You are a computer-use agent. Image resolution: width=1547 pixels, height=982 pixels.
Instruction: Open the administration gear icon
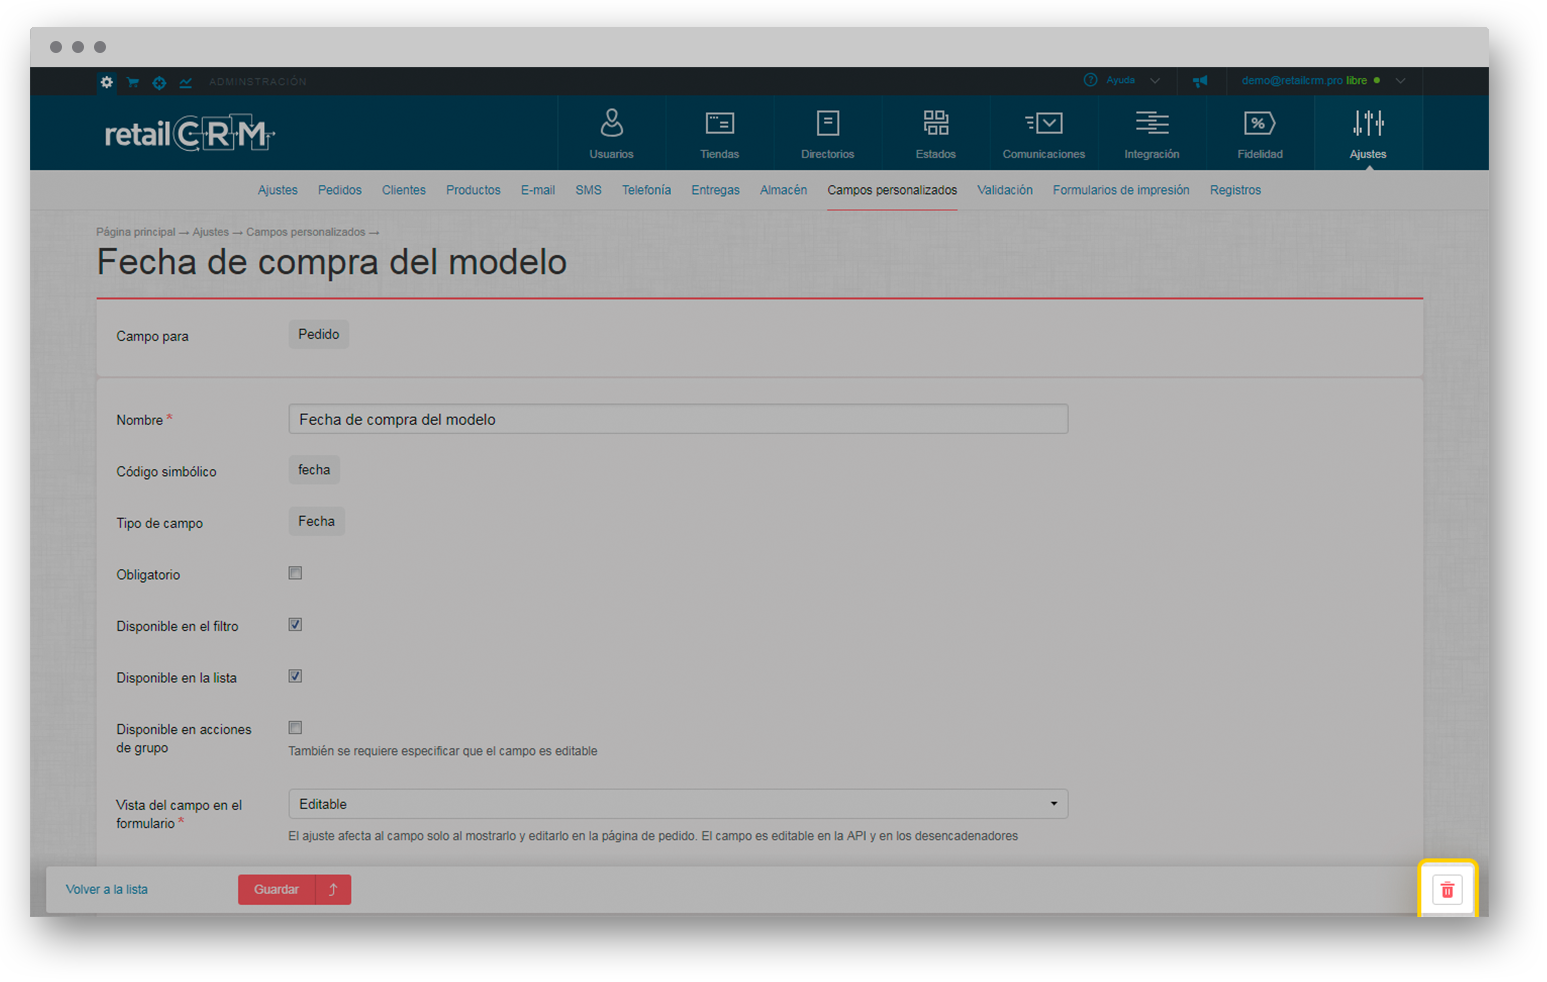click(107, 82)
